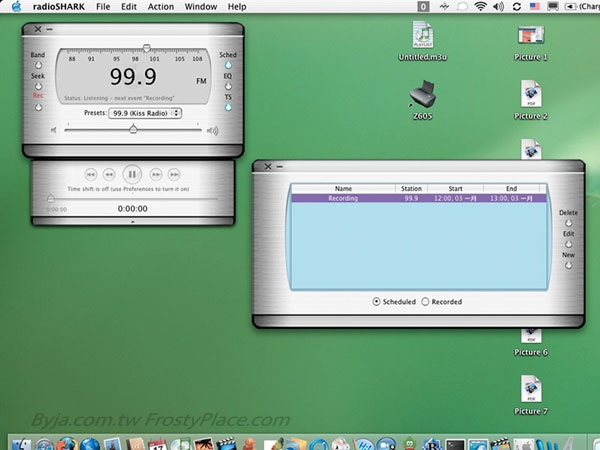Click the speech bubble menu bar icon
The image size is (600, 450).
pyautogui.click(x=462, y=7)
